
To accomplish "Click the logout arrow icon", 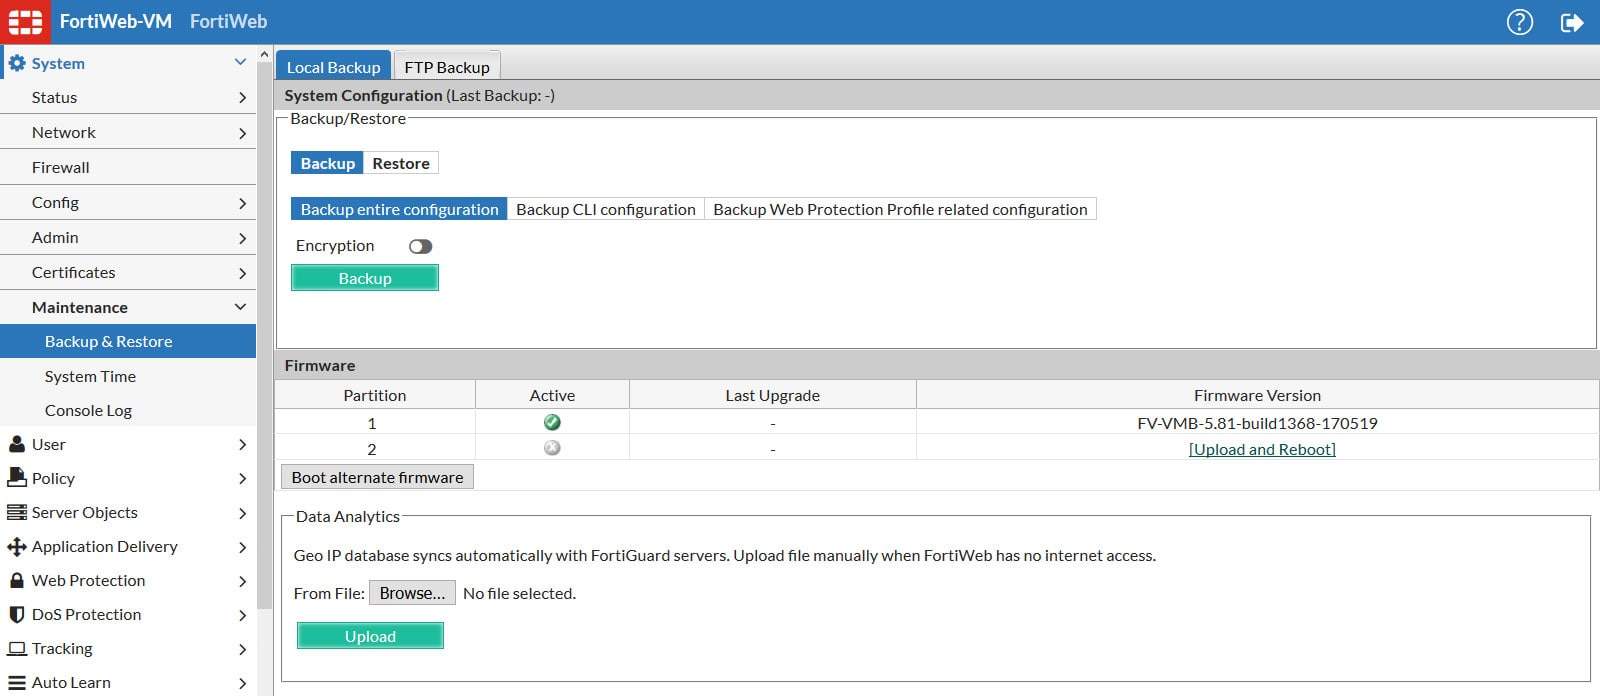I will [x=1572, y=22].
